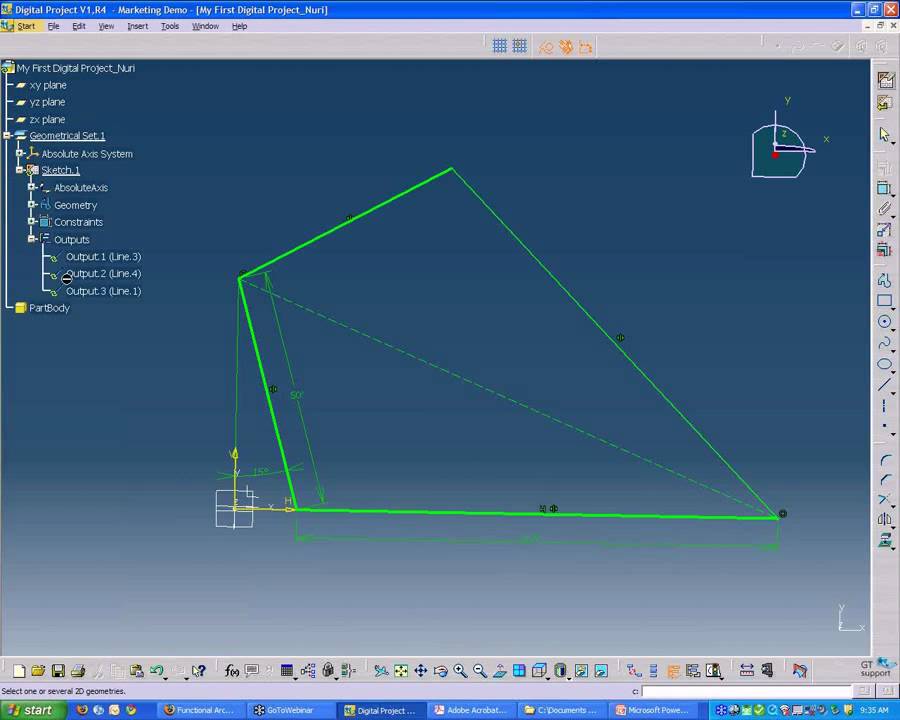Expand the Constraints node
The width and height of the screenshot is (900, 720).
coord(32,222)
